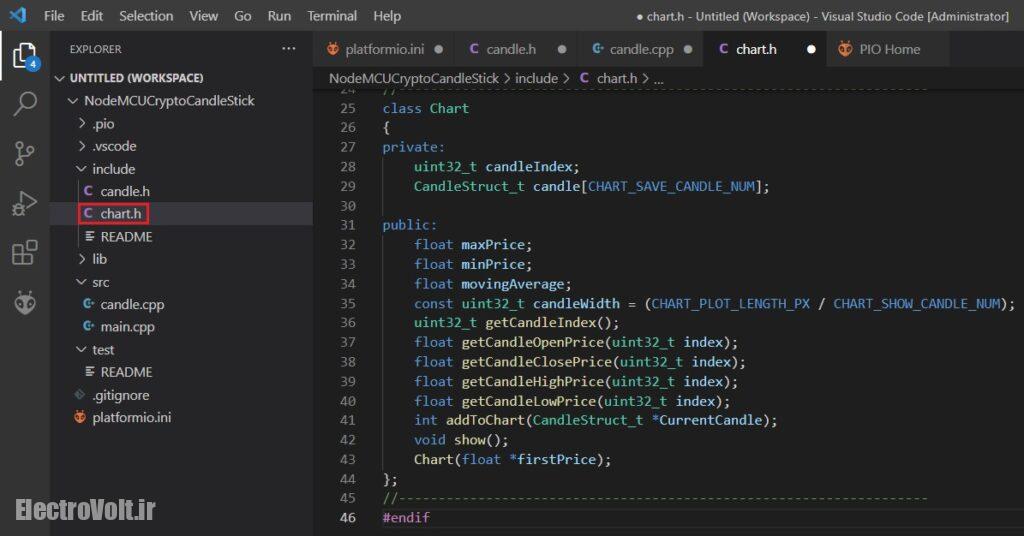Open main.cpp in the file tree
The height and width of the screenshot is (536, 1024).
127,327
